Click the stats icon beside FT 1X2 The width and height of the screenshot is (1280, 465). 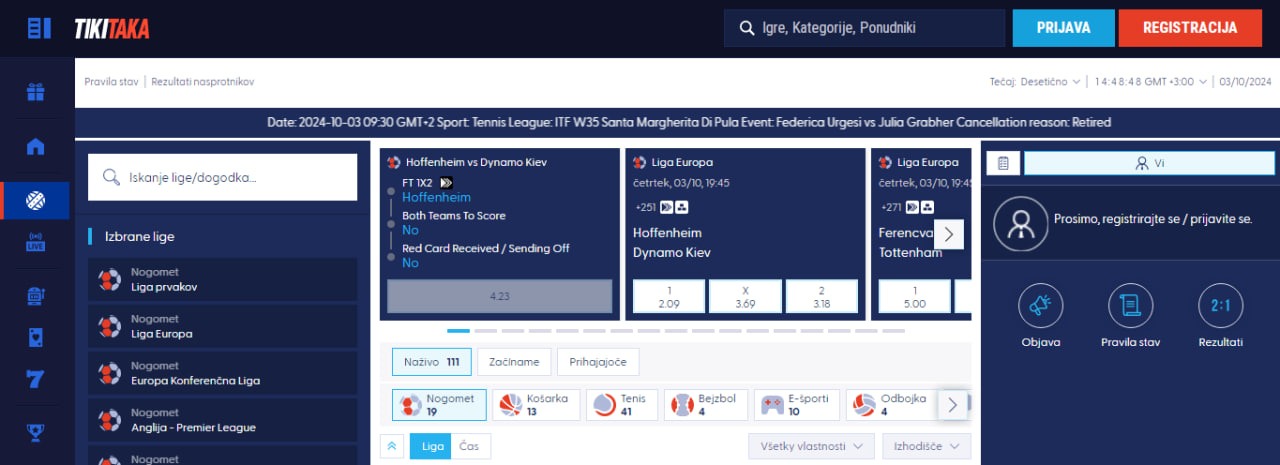[446, 183]
